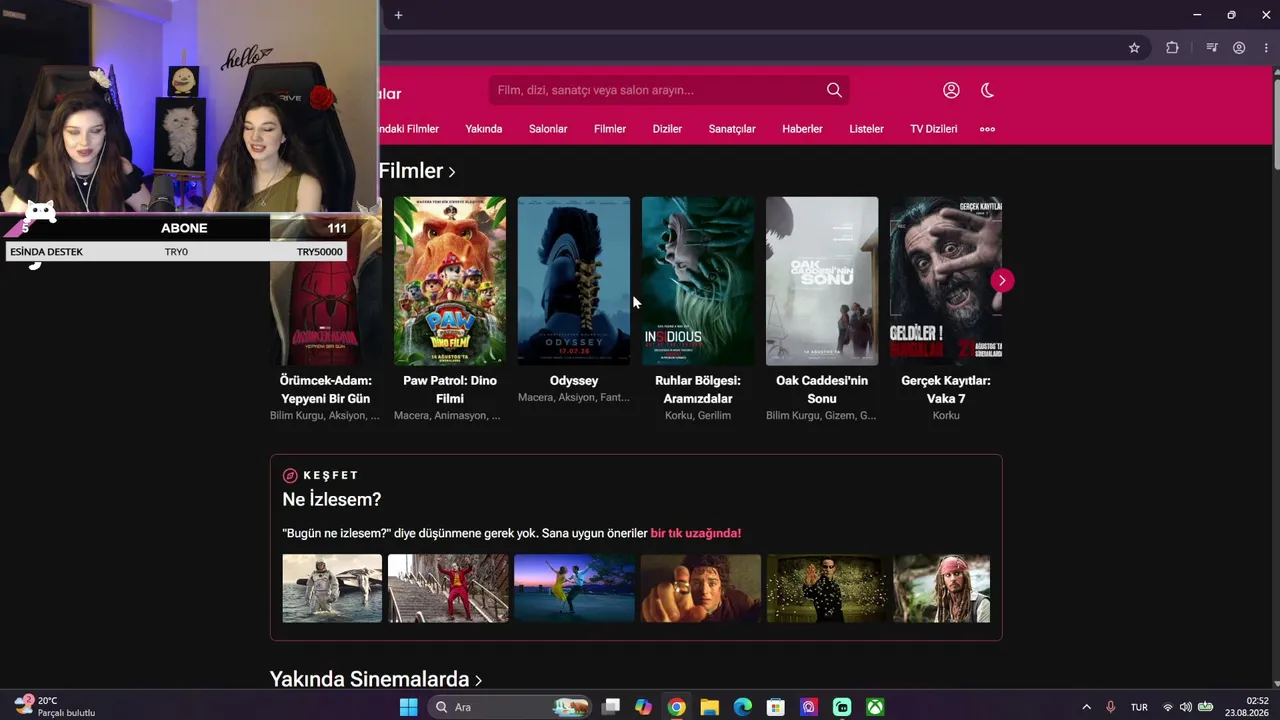Image resolution: width=1280 pixels, height=720 pixels.
Task: Select the pirate with bandana thumbnail
Action: point(942,589)
